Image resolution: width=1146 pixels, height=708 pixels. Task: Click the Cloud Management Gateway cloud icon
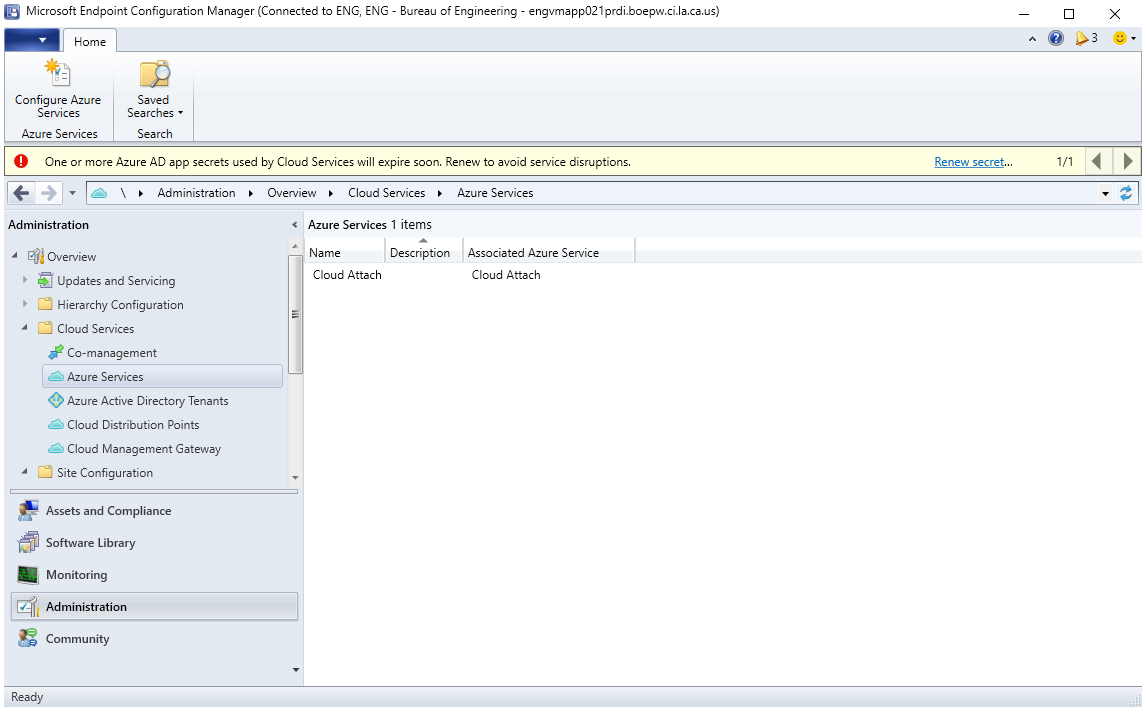[x=56, y=448]
